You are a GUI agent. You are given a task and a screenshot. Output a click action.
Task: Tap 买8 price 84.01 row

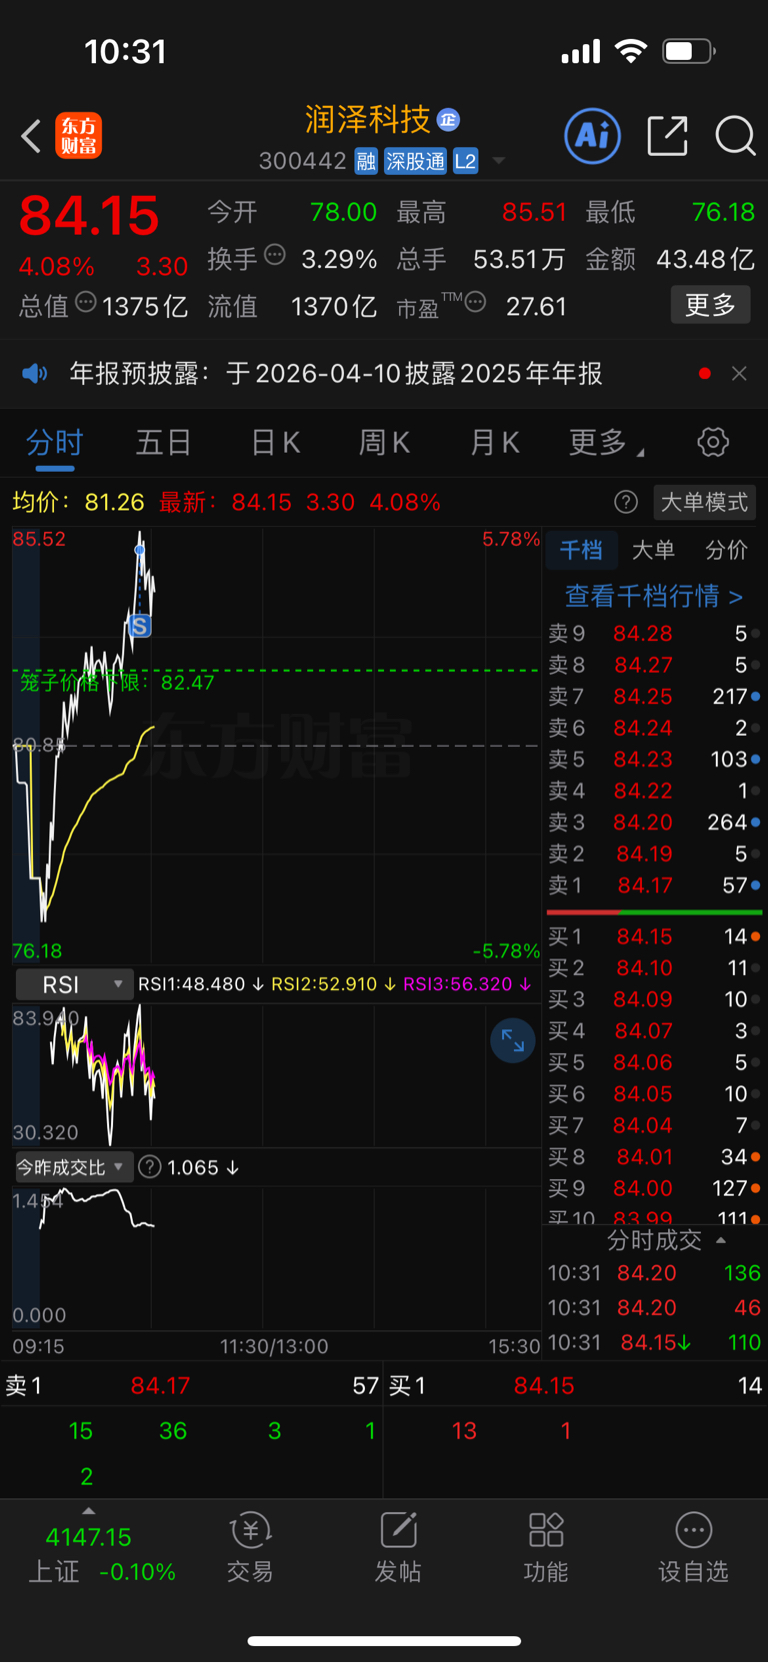654,1157
